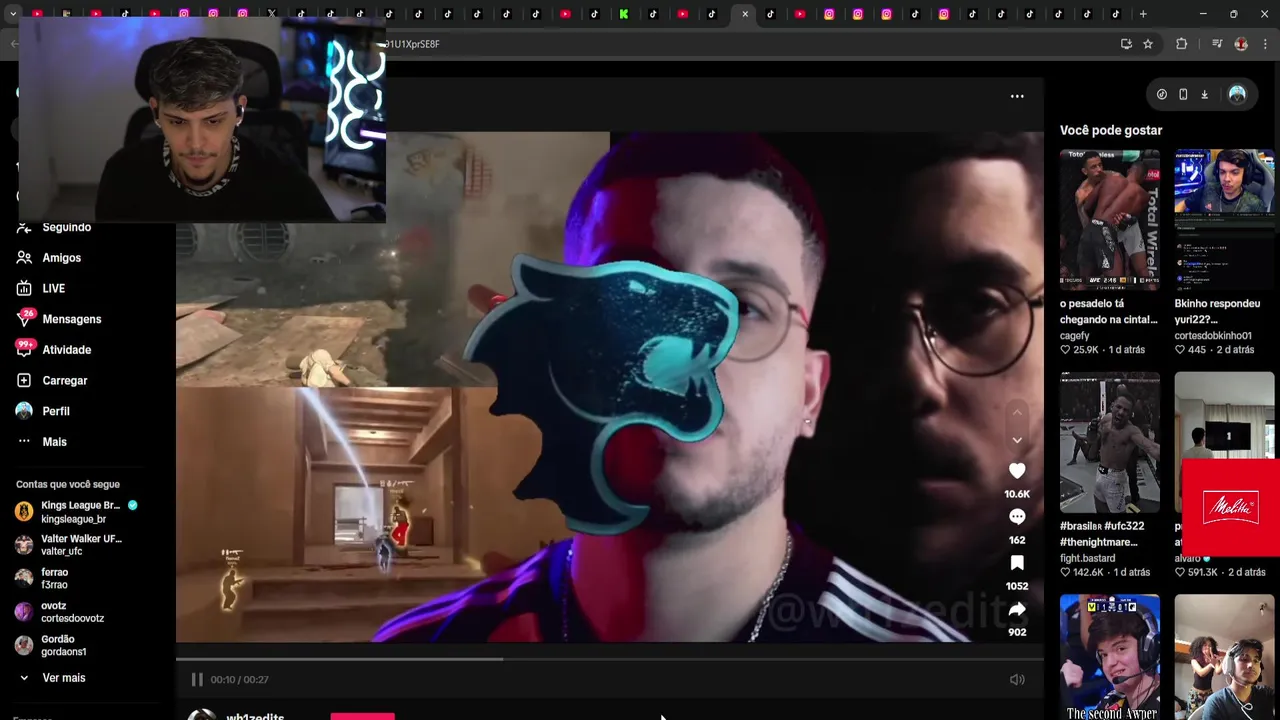Go to the previous video with up chevron
1280x720 pixels.
tap(1017, 412)
